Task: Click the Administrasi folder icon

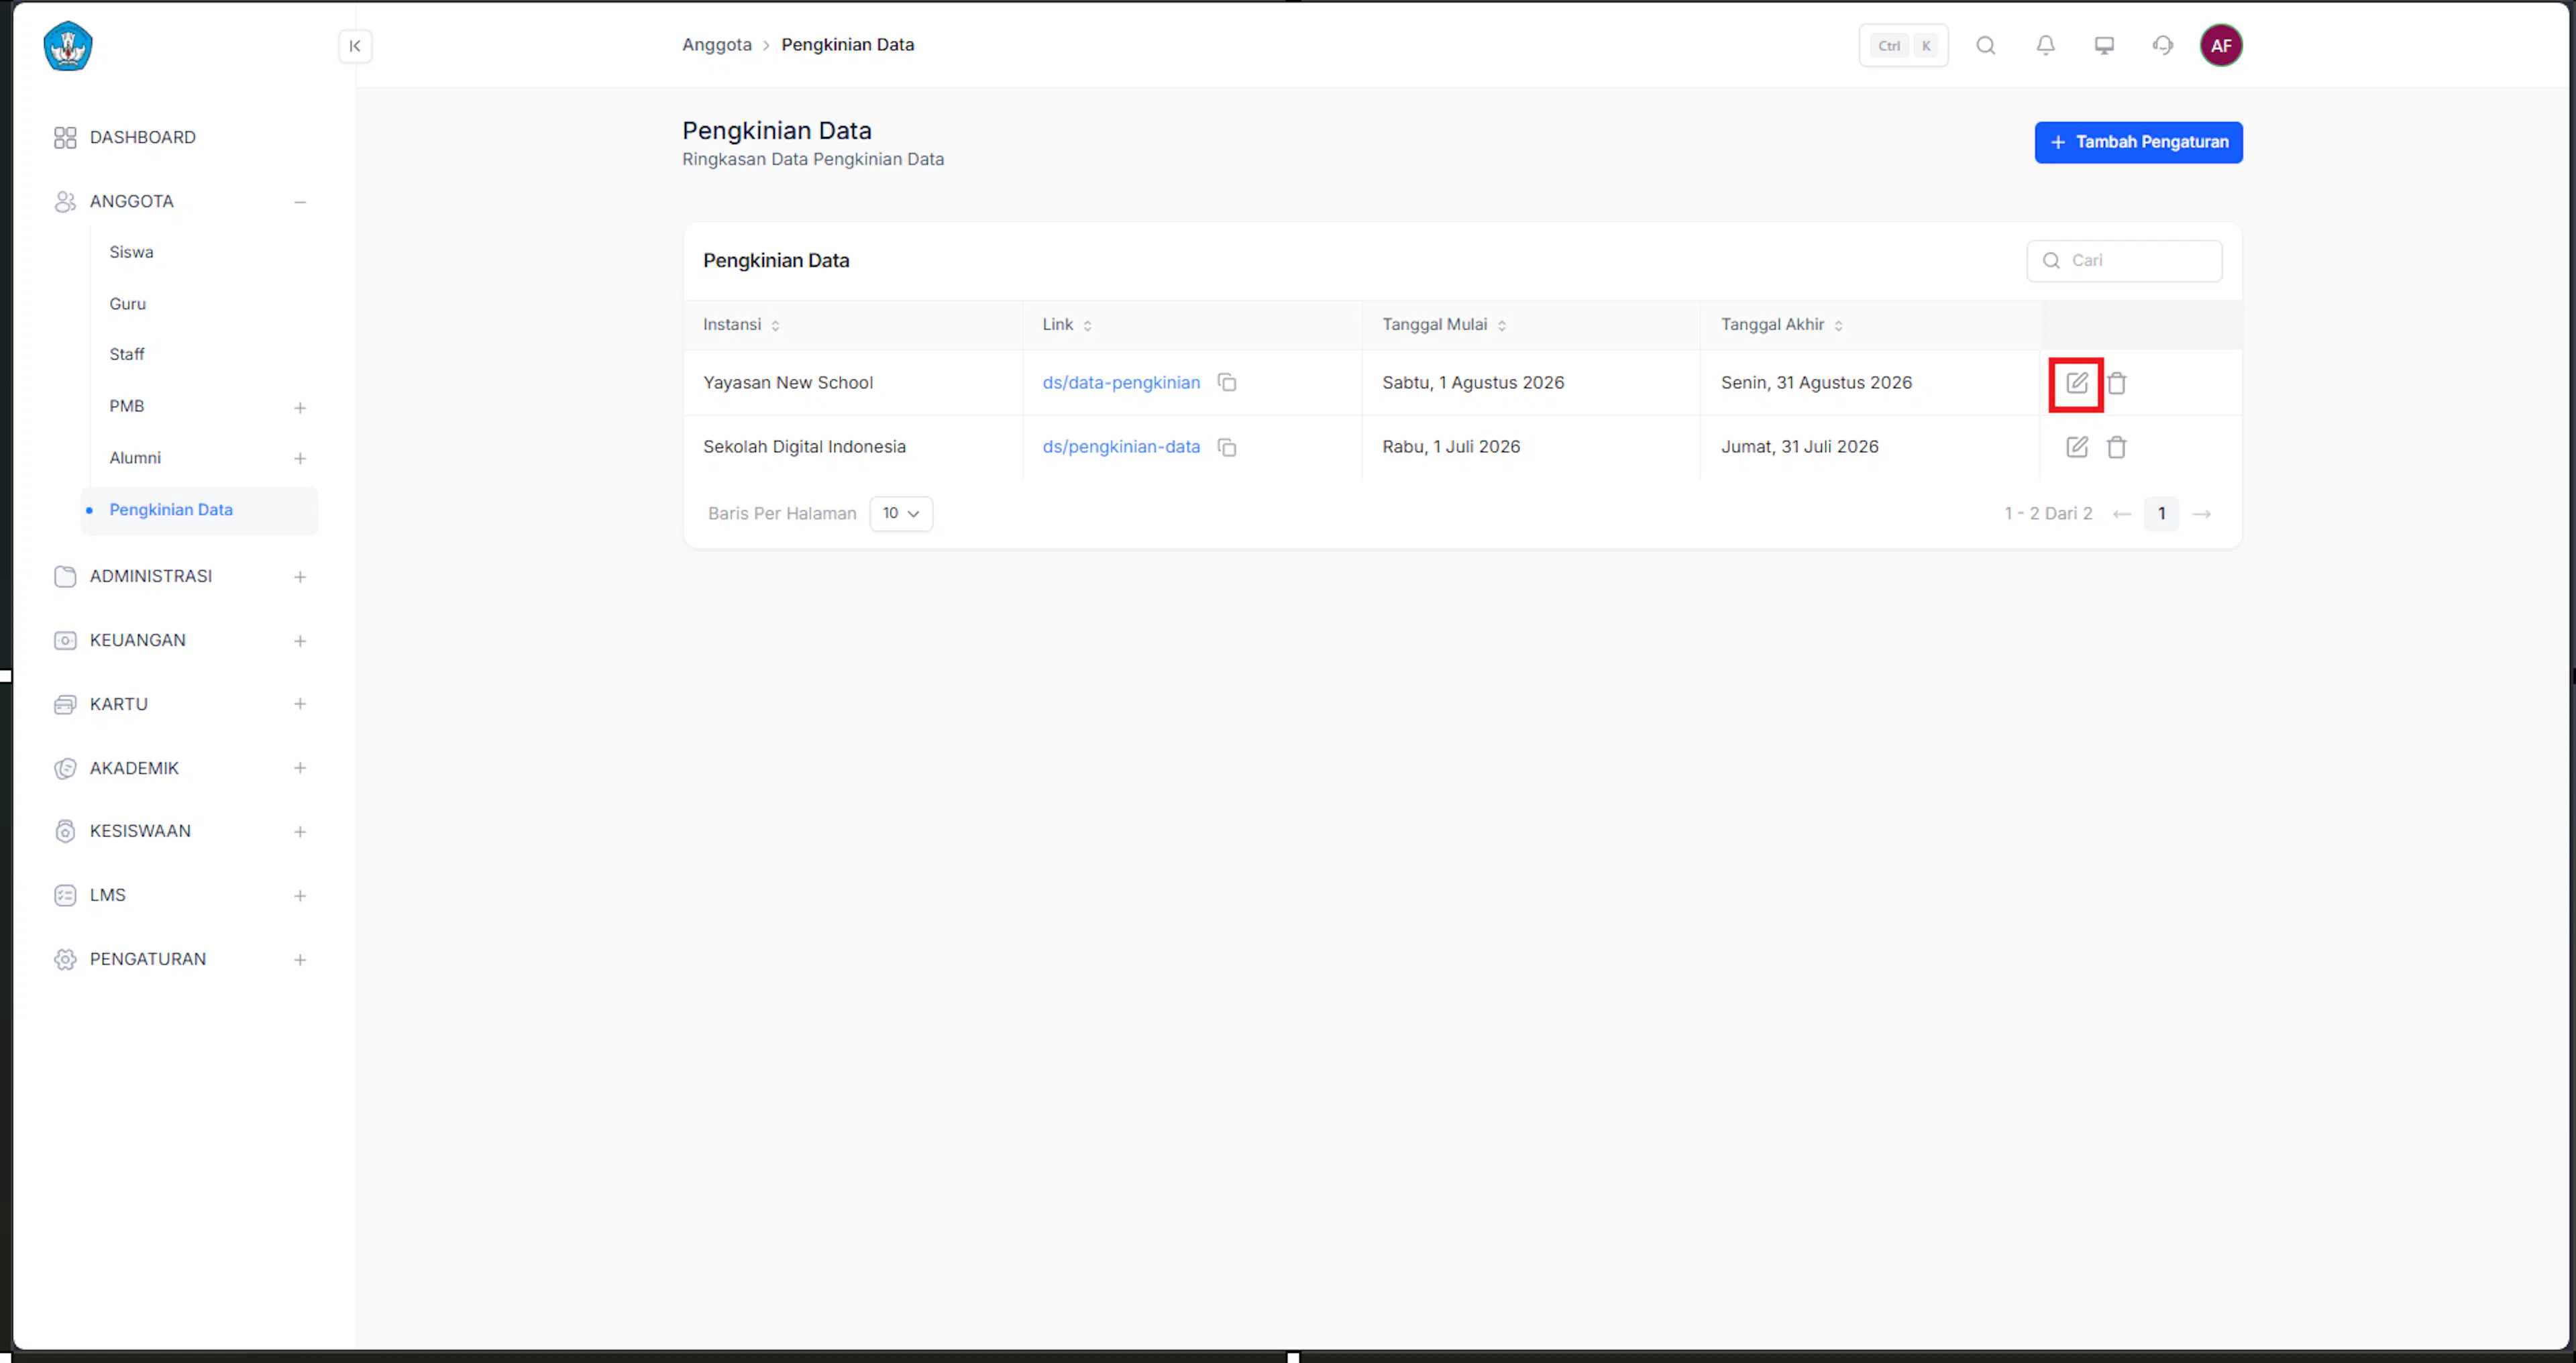Action: point(65,577)
